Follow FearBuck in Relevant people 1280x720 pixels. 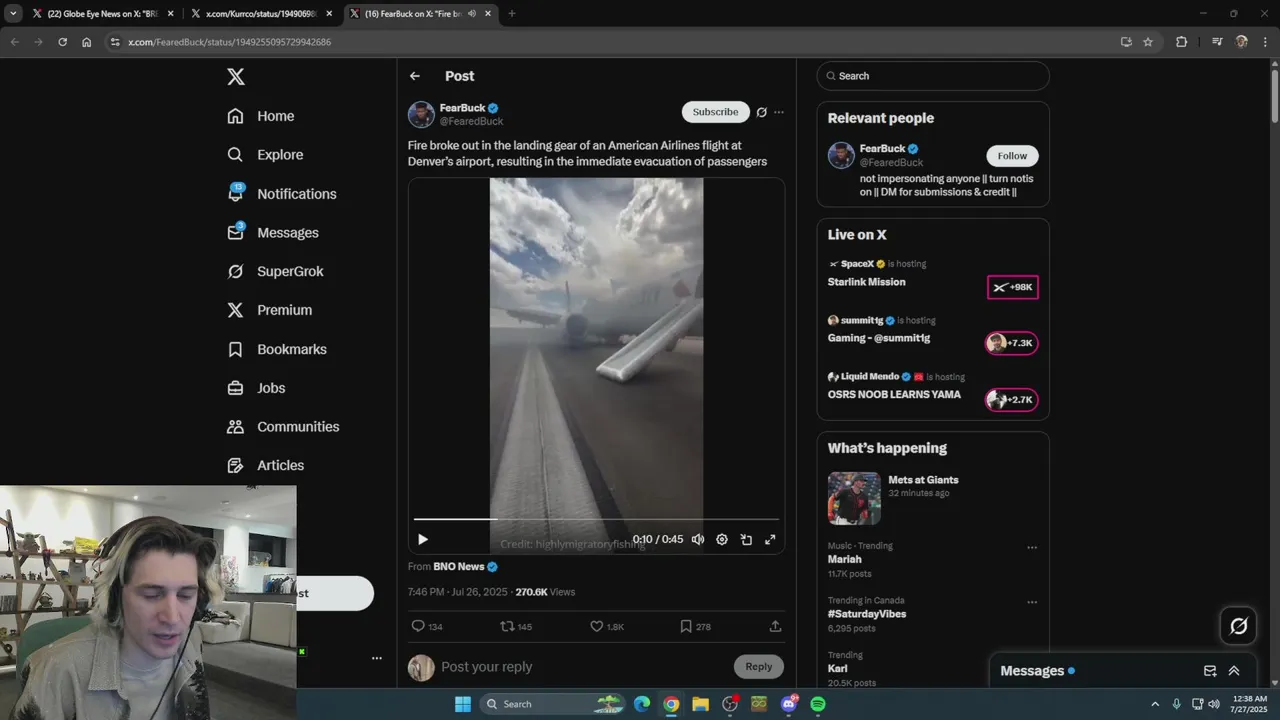(1012, 156)
